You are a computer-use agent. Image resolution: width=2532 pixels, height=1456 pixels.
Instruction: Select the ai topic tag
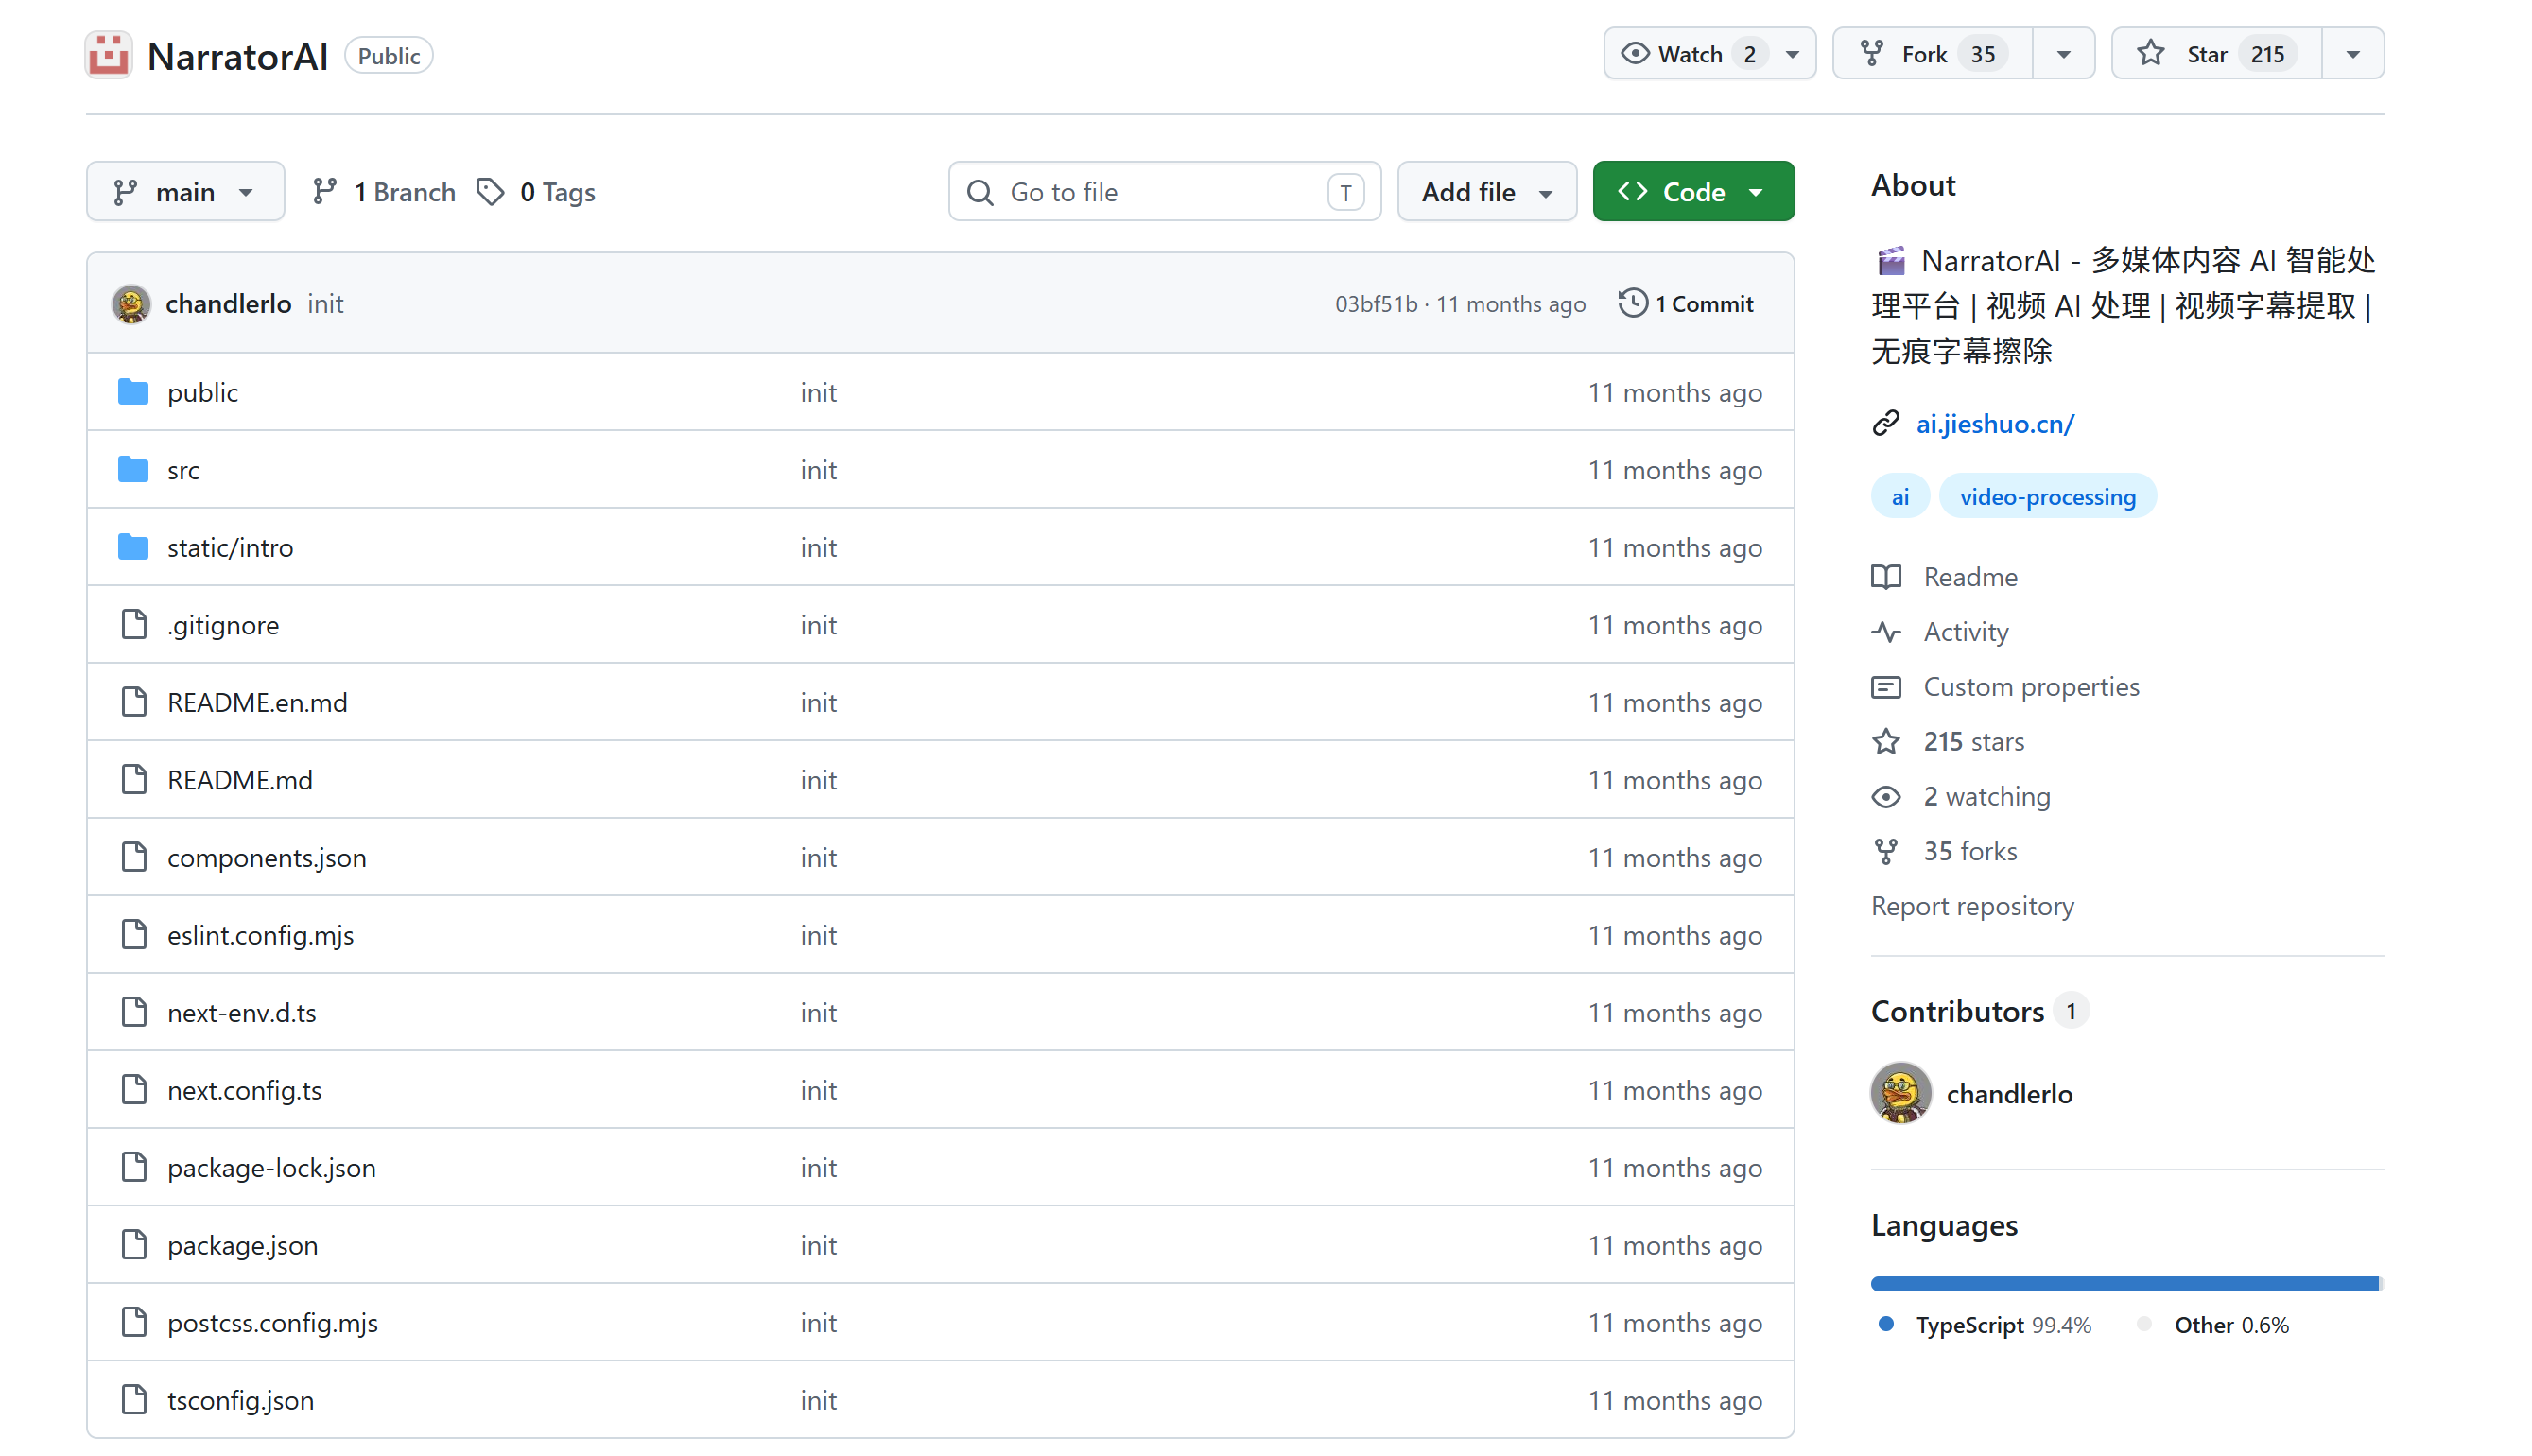1900,496
